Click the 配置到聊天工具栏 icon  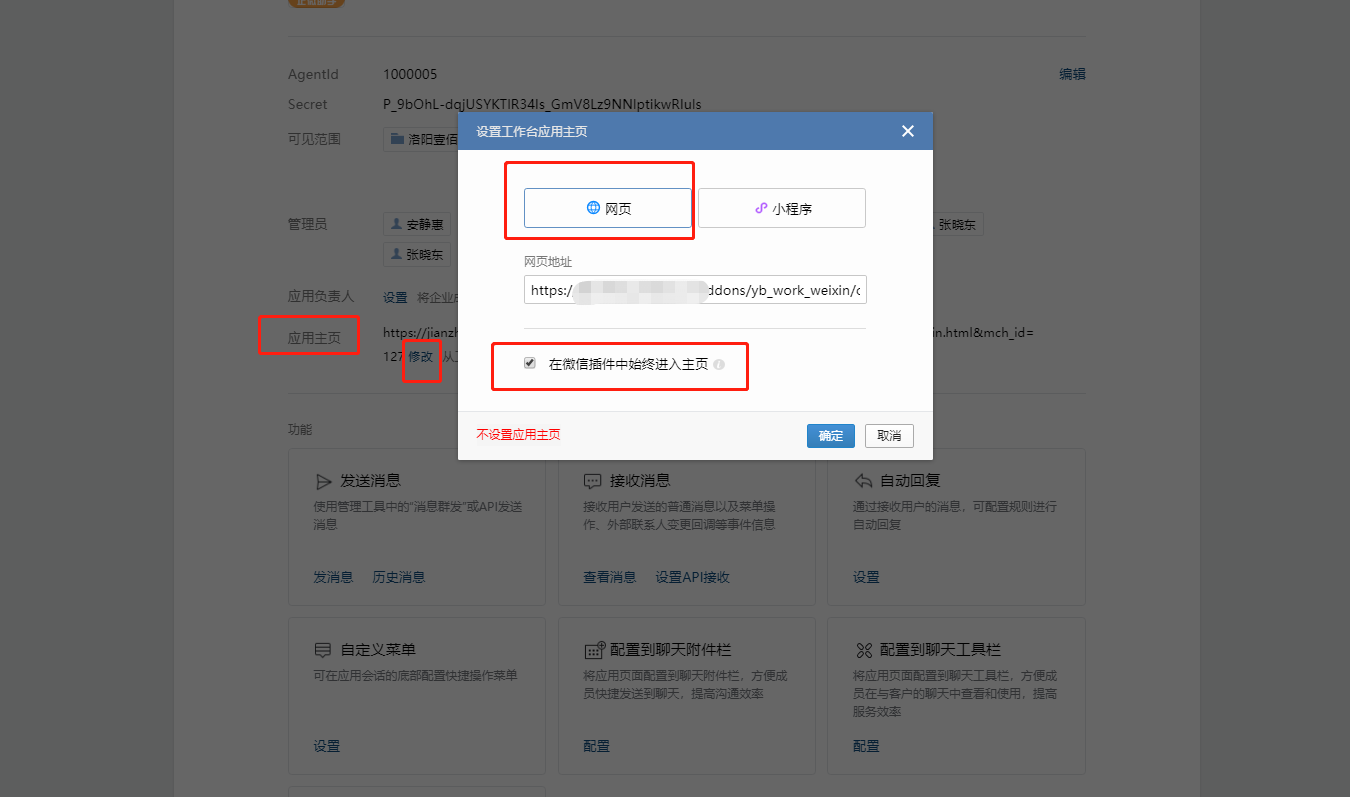(863, 650)
